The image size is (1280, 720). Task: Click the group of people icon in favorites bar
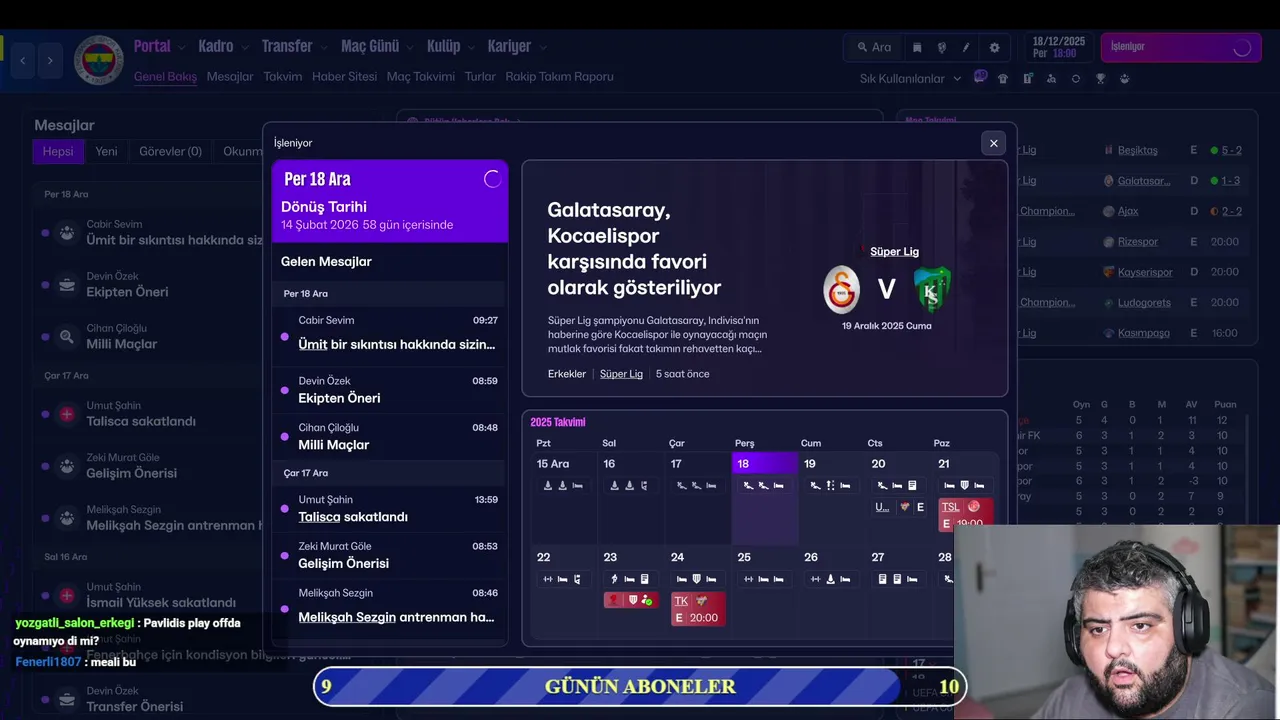pyautogui.click(x=1125, y=78)
